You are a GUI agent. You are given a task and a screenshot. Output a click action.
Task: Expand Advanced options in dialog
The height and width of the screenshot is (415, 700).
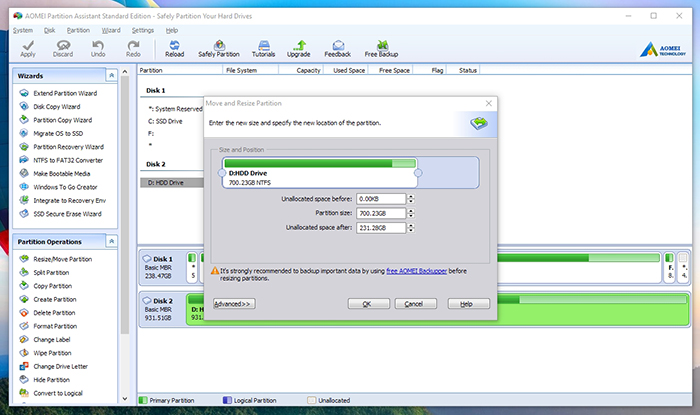(234, 304)
